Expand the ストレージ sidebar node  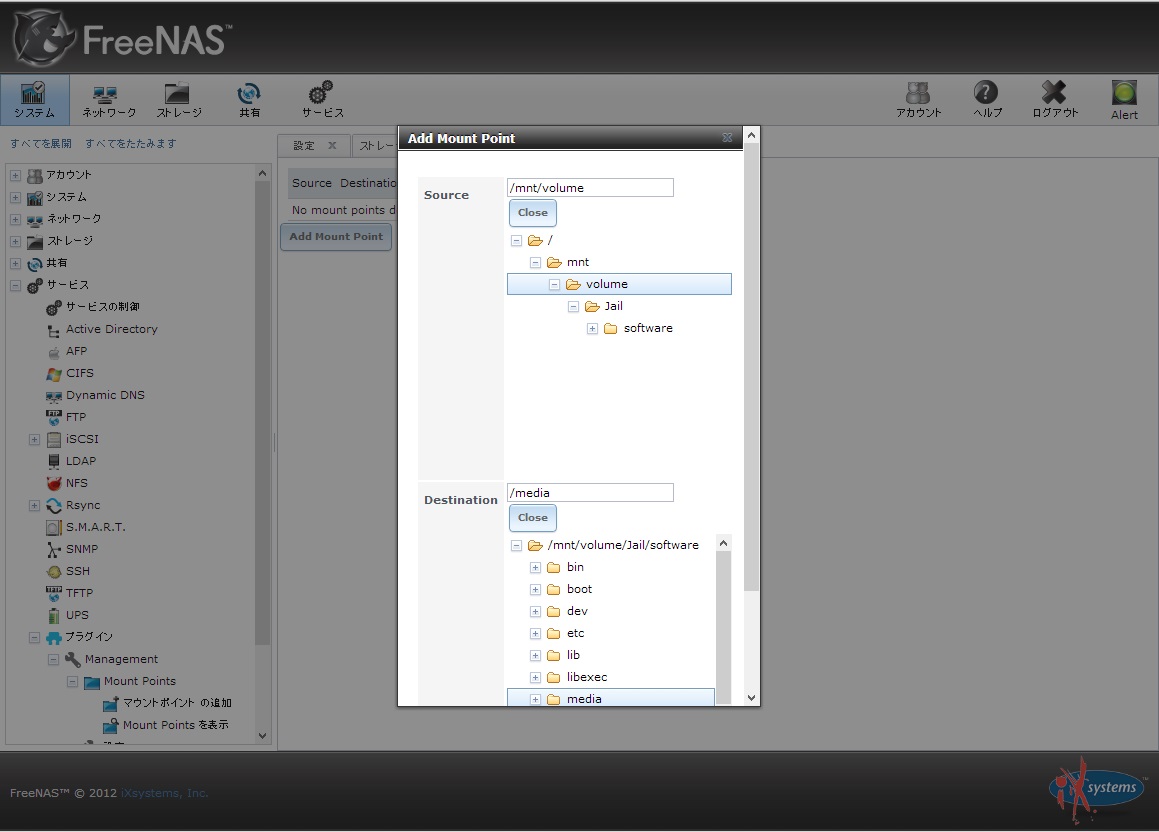(16, 242)
